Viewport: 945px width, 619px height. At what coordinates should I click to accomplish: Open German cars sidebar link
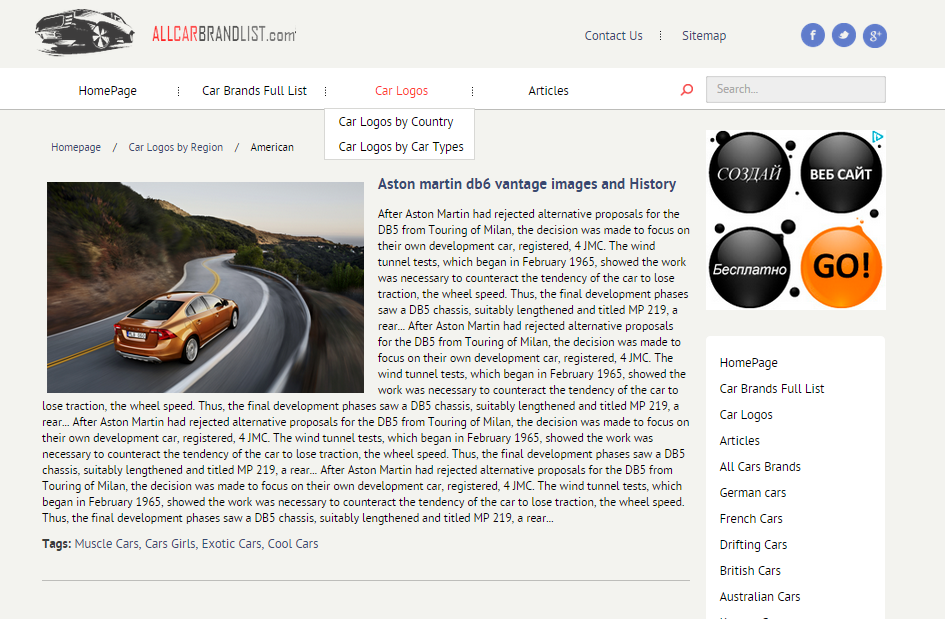(x=753, y=492)
